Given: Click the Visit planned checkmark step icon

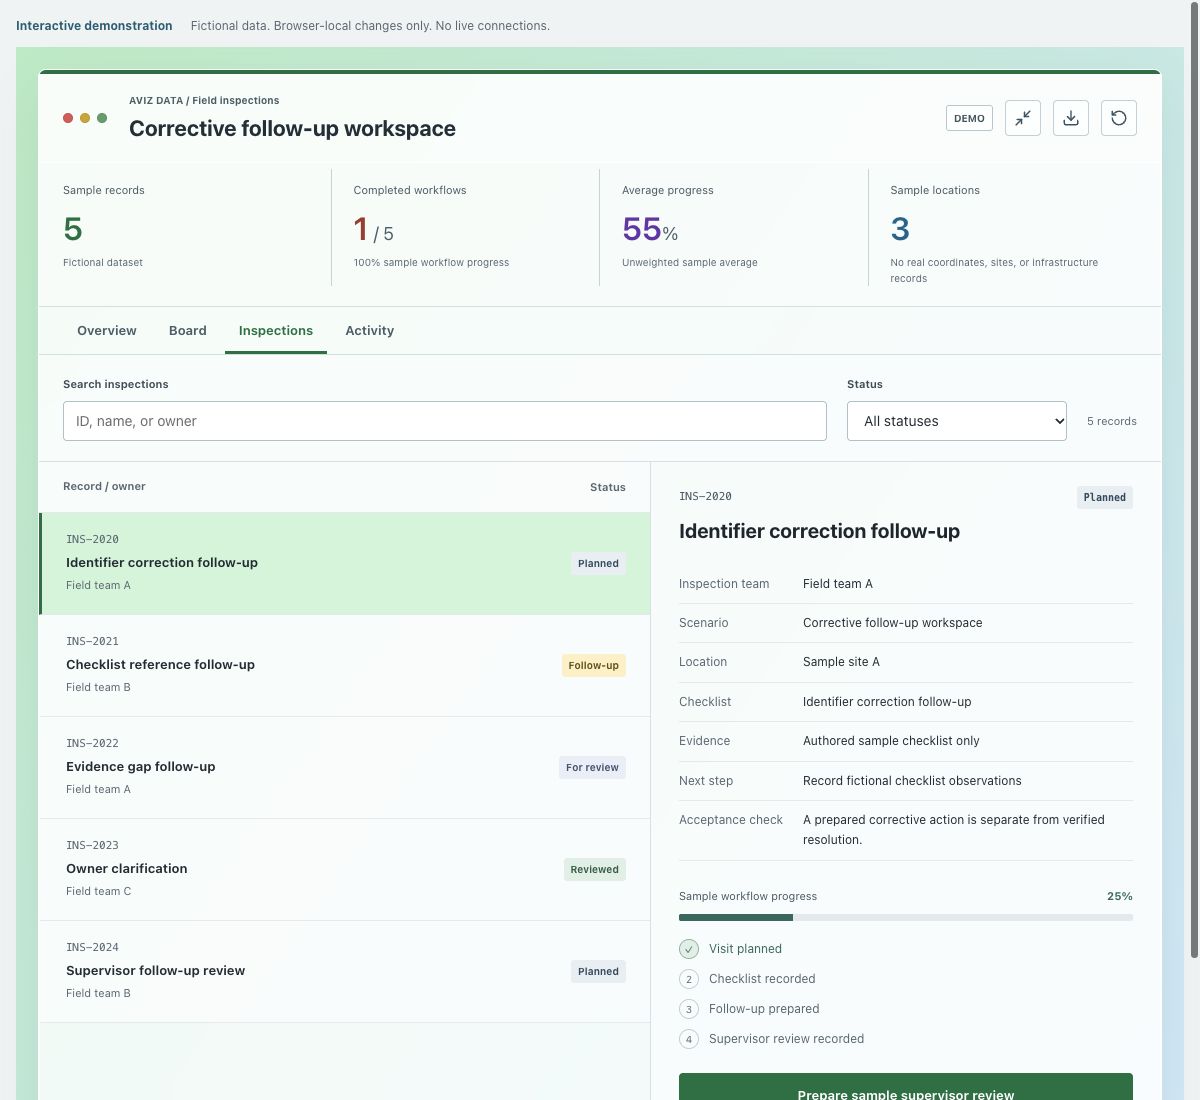Looking at the screenshot, I should (689, 949).
